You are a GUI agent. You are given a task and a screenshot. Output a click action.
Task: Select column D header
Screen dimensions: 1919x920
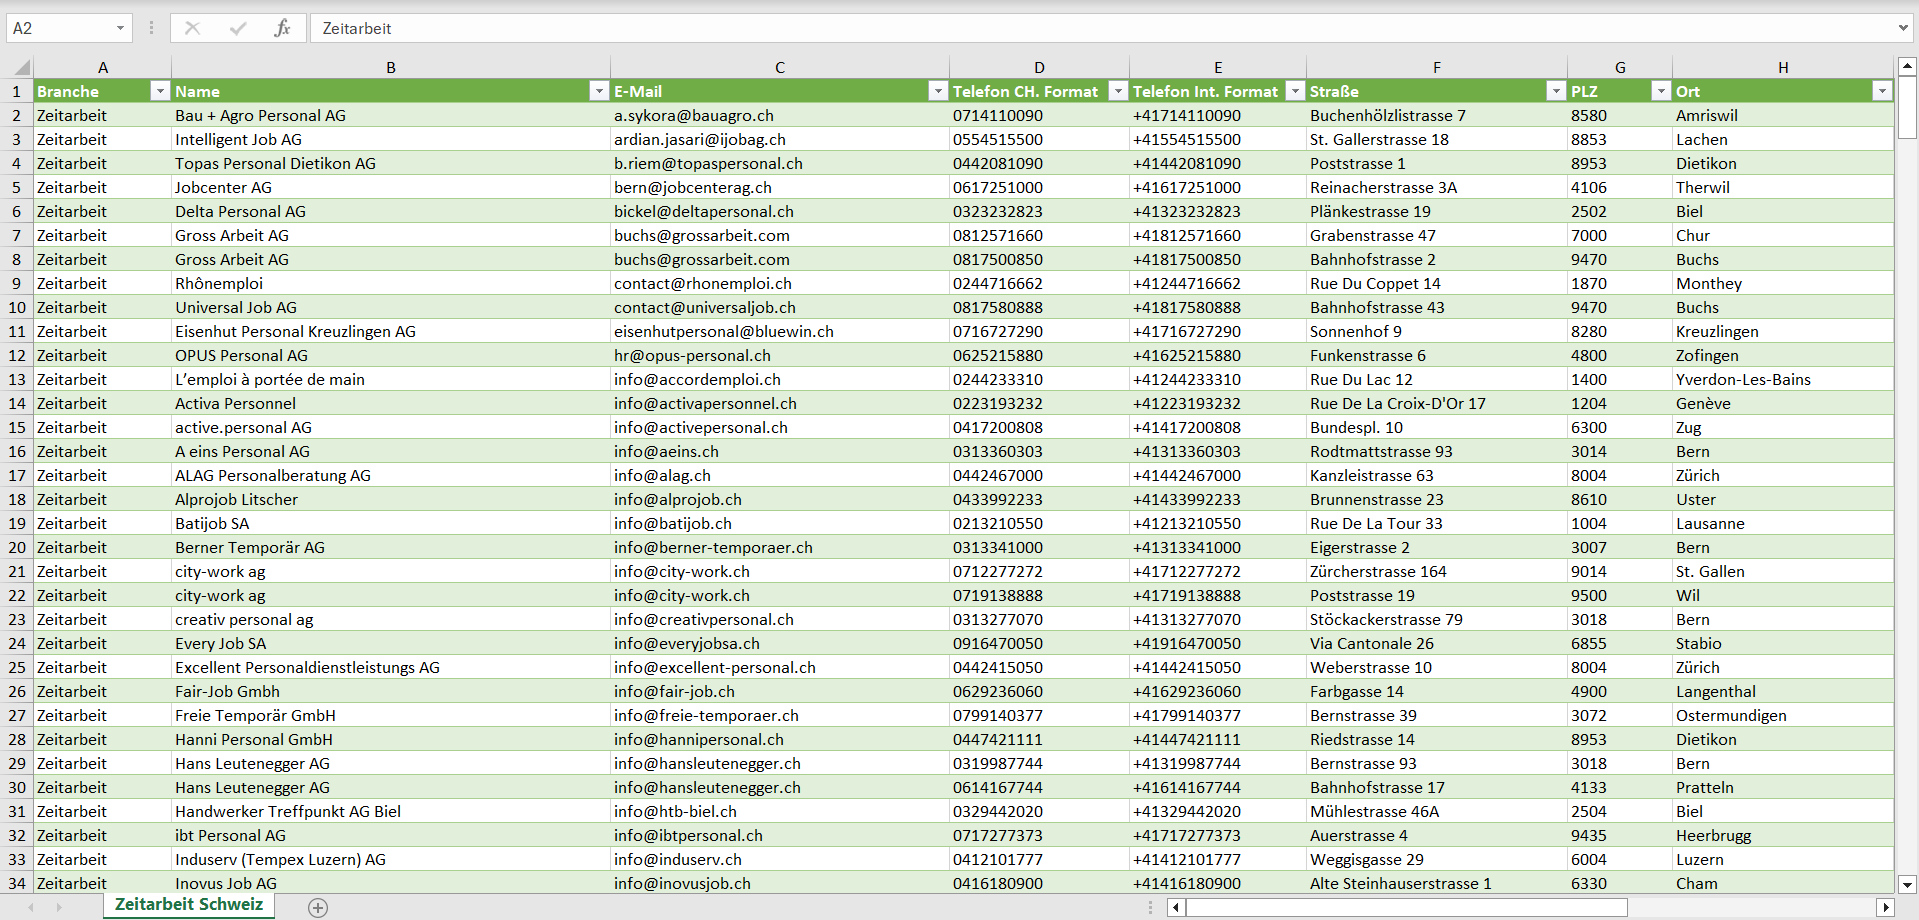click(x=1040, y=68)
